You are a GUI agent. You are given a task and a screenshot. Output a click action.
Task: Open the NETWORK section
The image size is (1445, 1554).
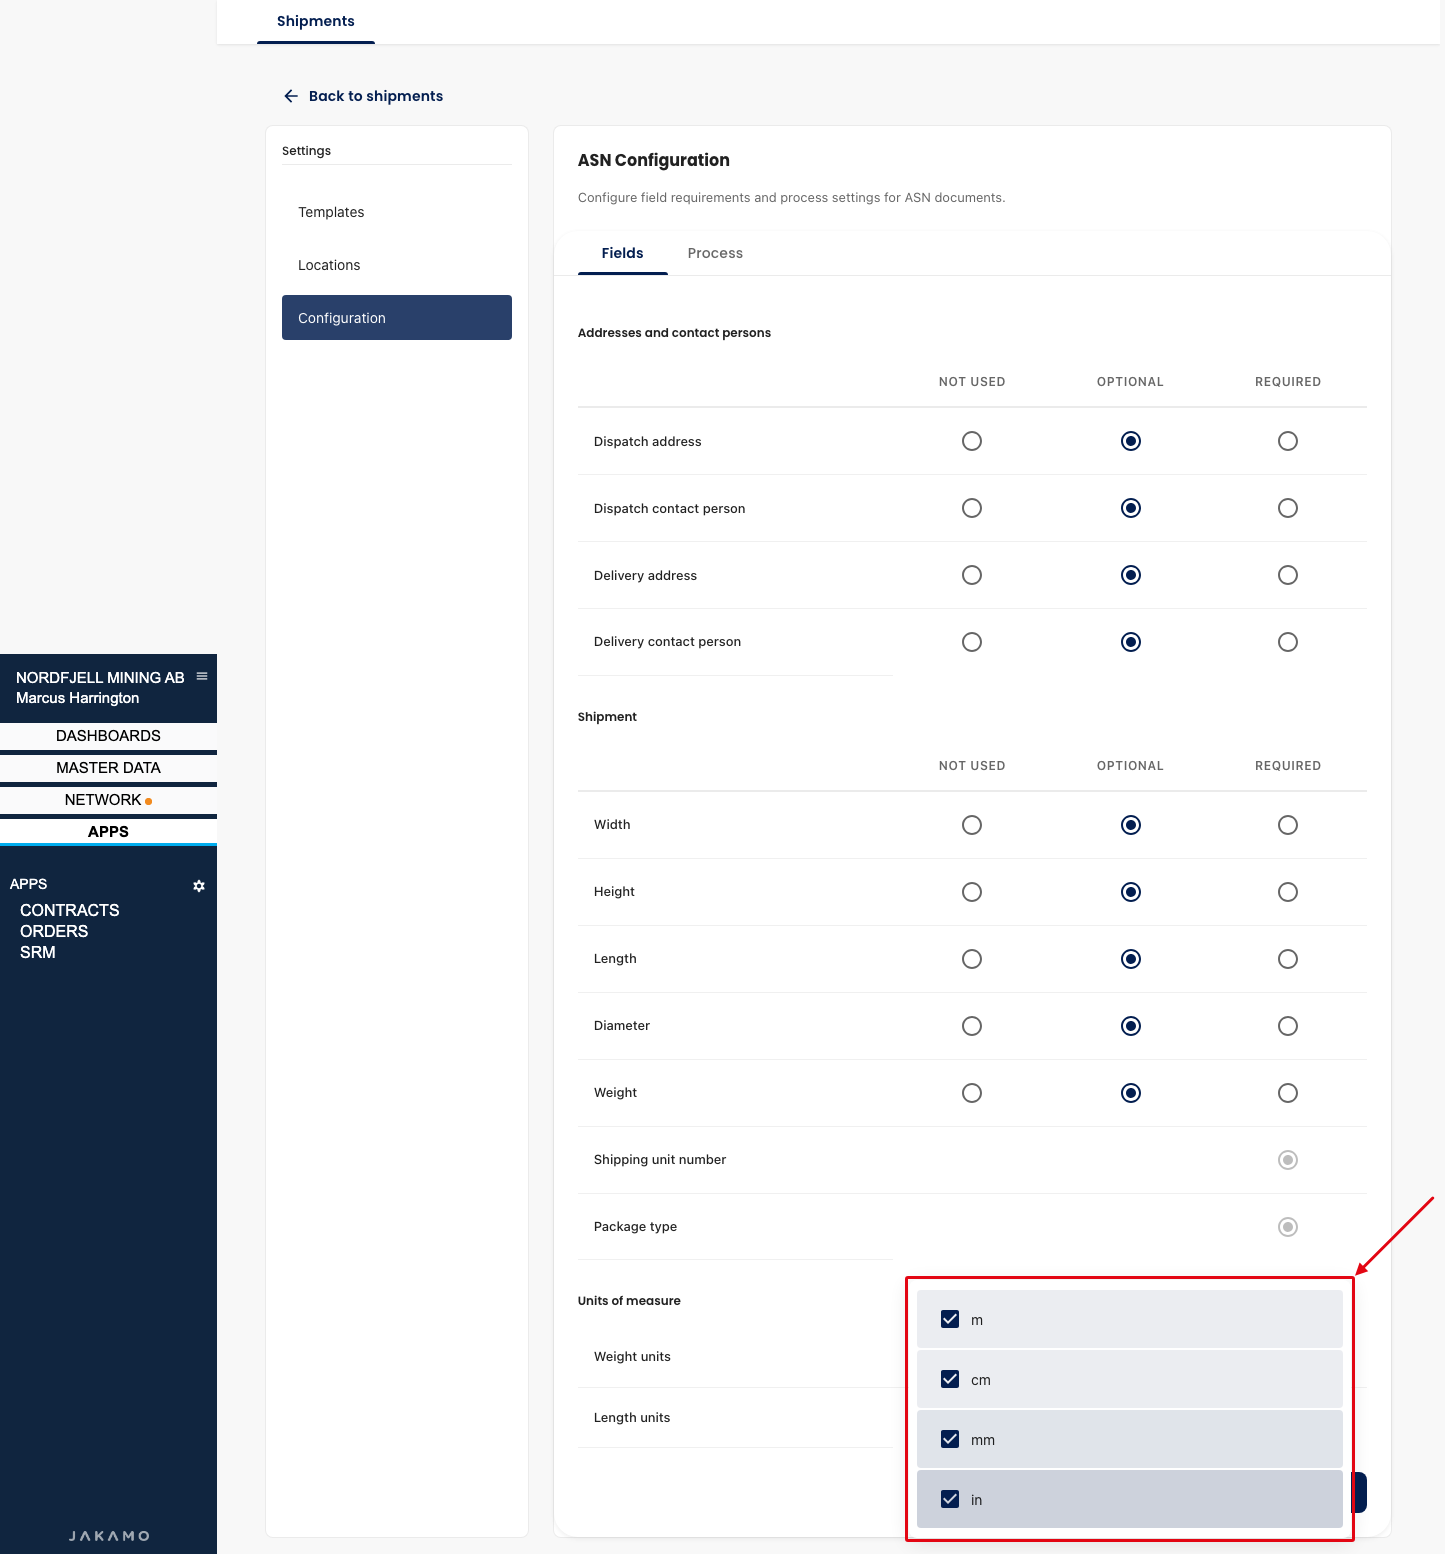click(x=108, y=800)
